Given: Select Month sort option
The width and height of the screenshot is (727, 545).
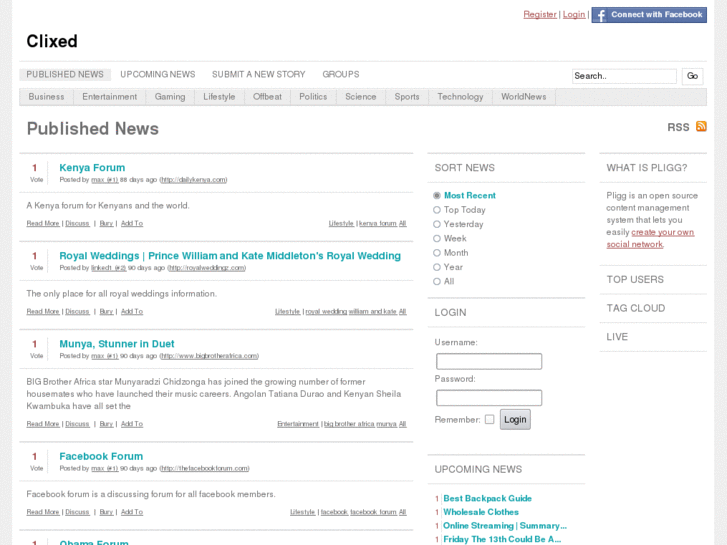Looking at the screenshot, I should pyautogui.click(x=437, y=253).
